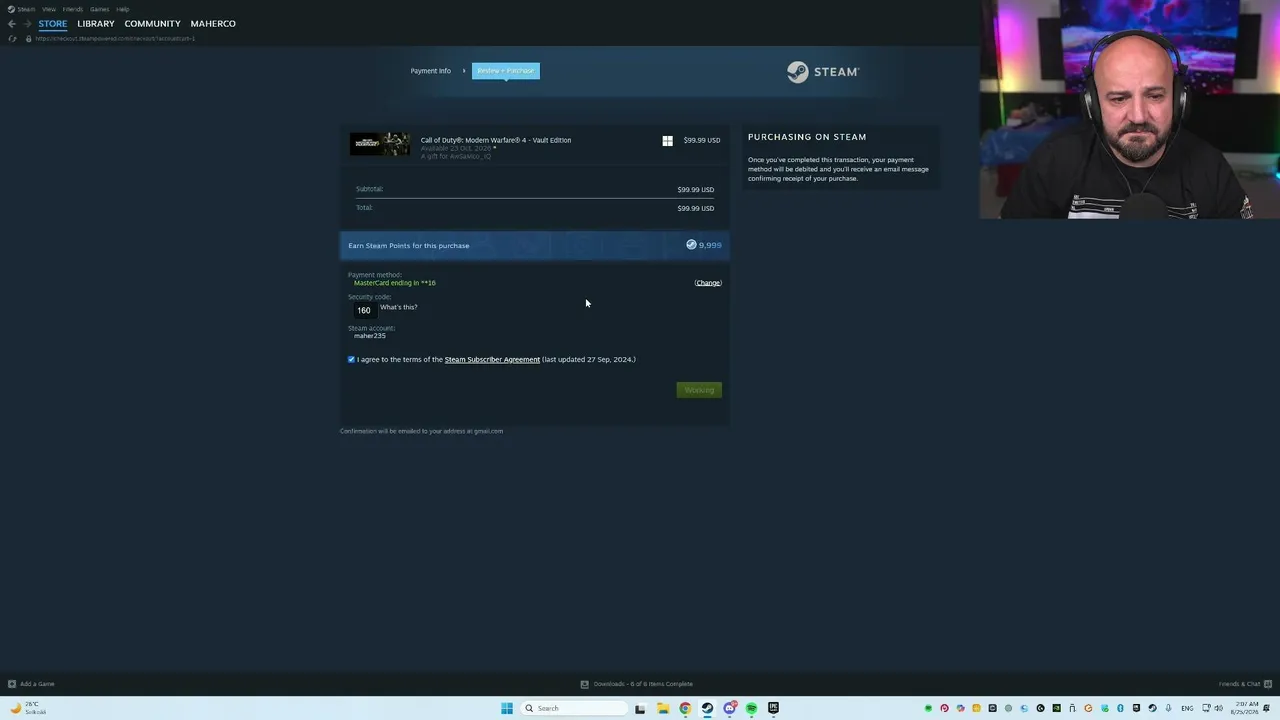Open the "What's this?" security code help

pos(399,307)
